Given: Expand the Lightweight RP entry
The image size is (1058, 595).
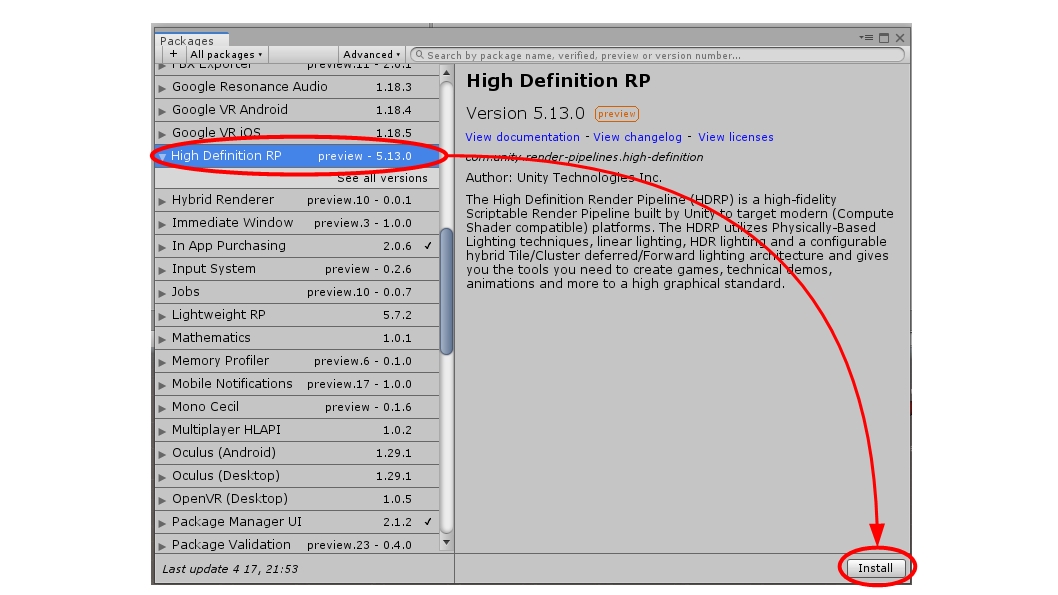Looking at the screenshot, I should pyautogui.click(x=162, y=316).
